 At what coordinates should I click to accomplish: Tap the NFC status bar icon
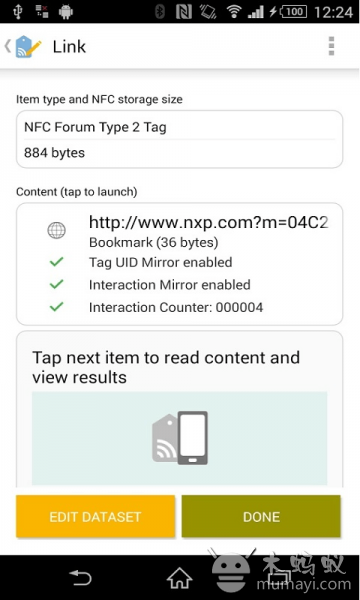184,12
